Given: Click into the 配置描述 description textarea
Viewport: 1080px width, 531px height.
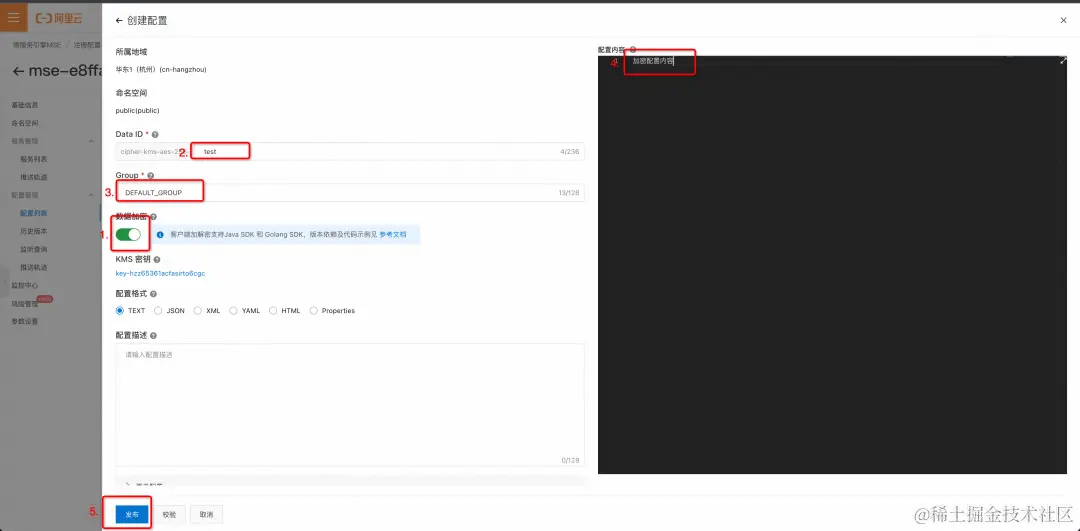Looking at the screenshot, I should 350,406.
